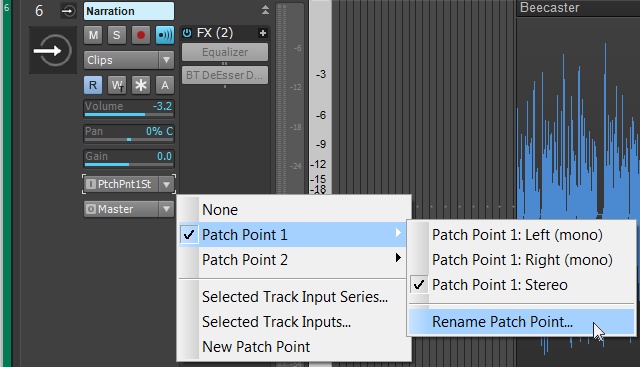Click the Clips edit filter field

[121, 60]
